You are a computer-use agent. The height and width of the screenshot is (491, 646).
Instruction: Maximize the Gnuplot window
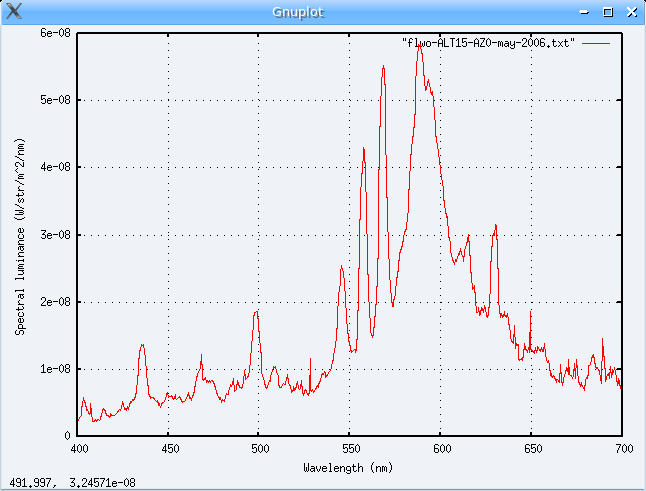608,12
